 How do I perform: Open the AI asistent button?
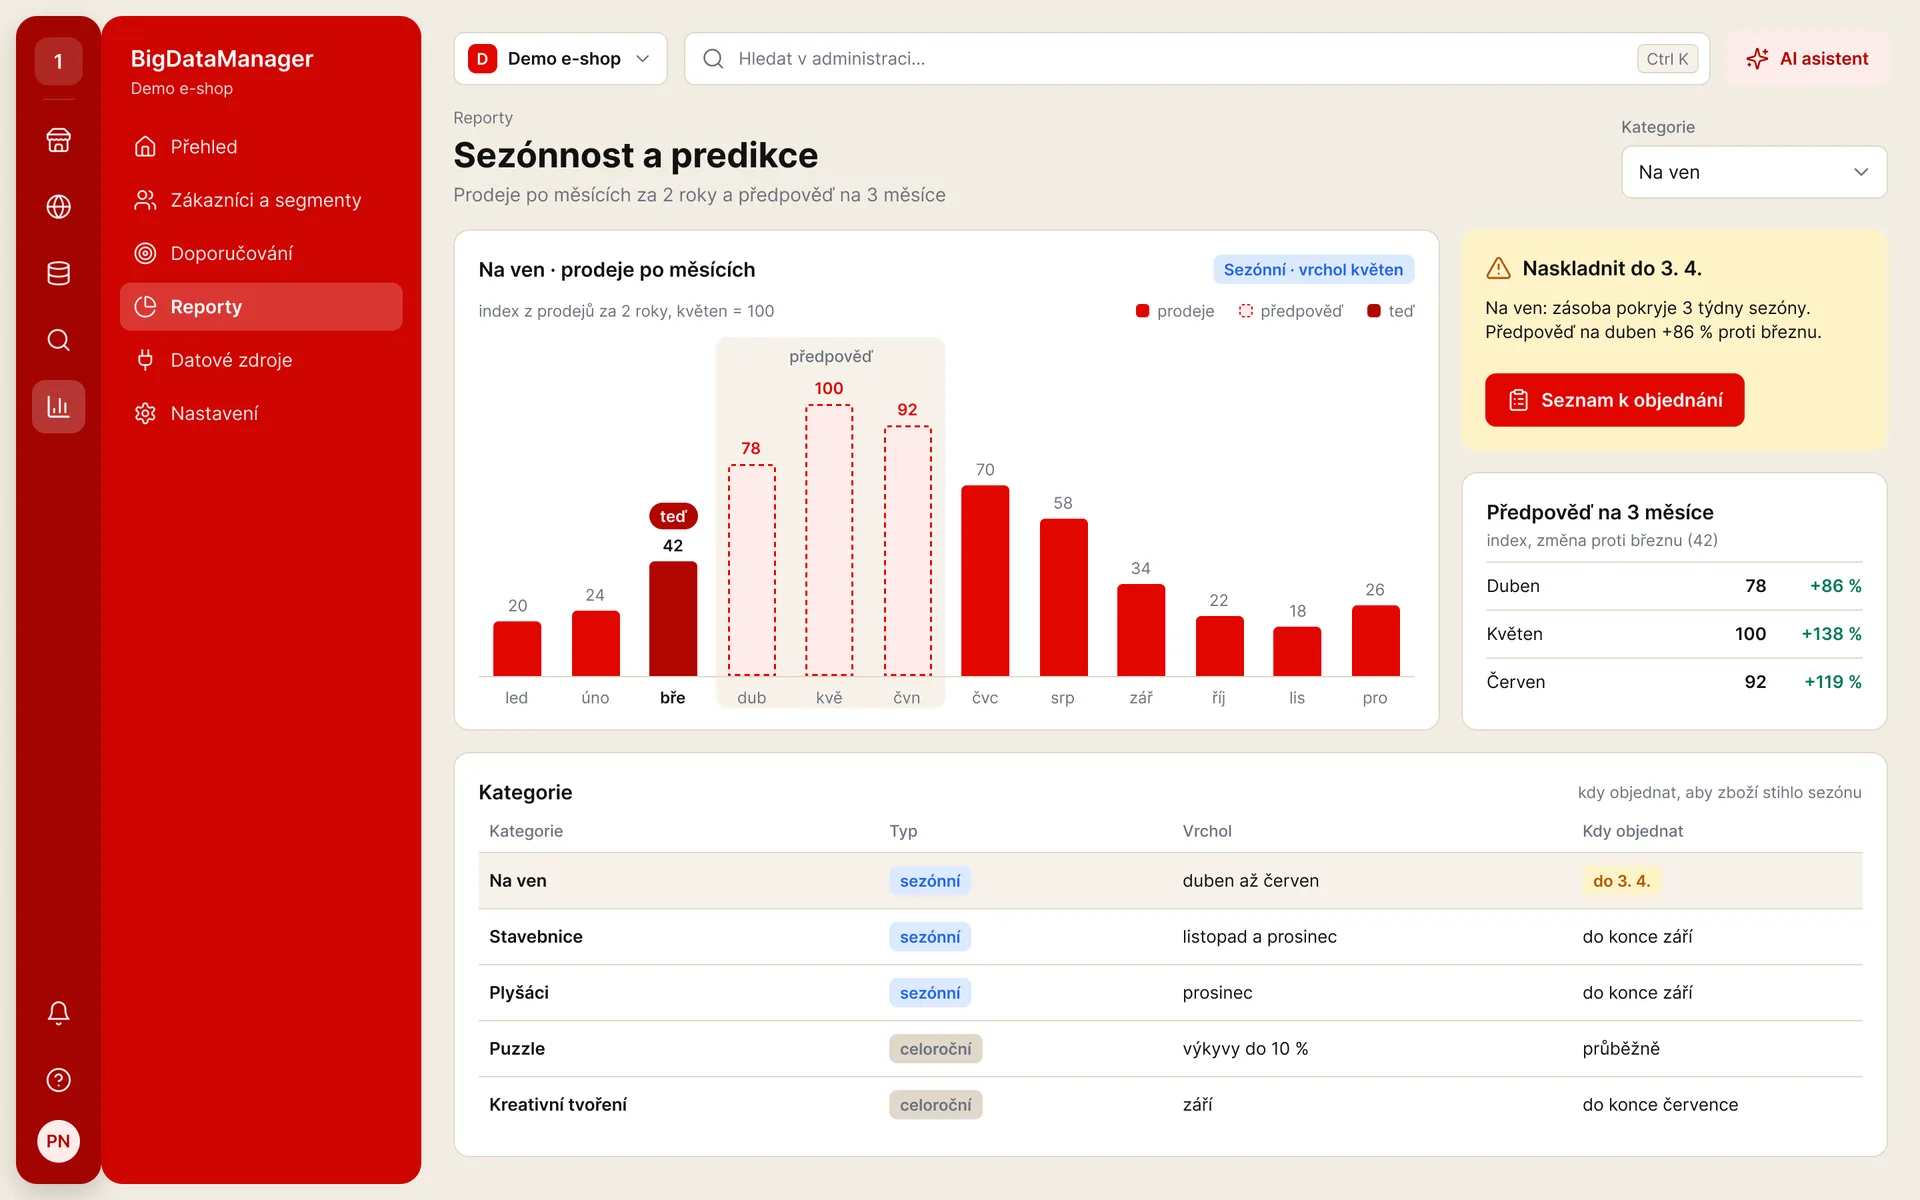[x=1807, y=59]
